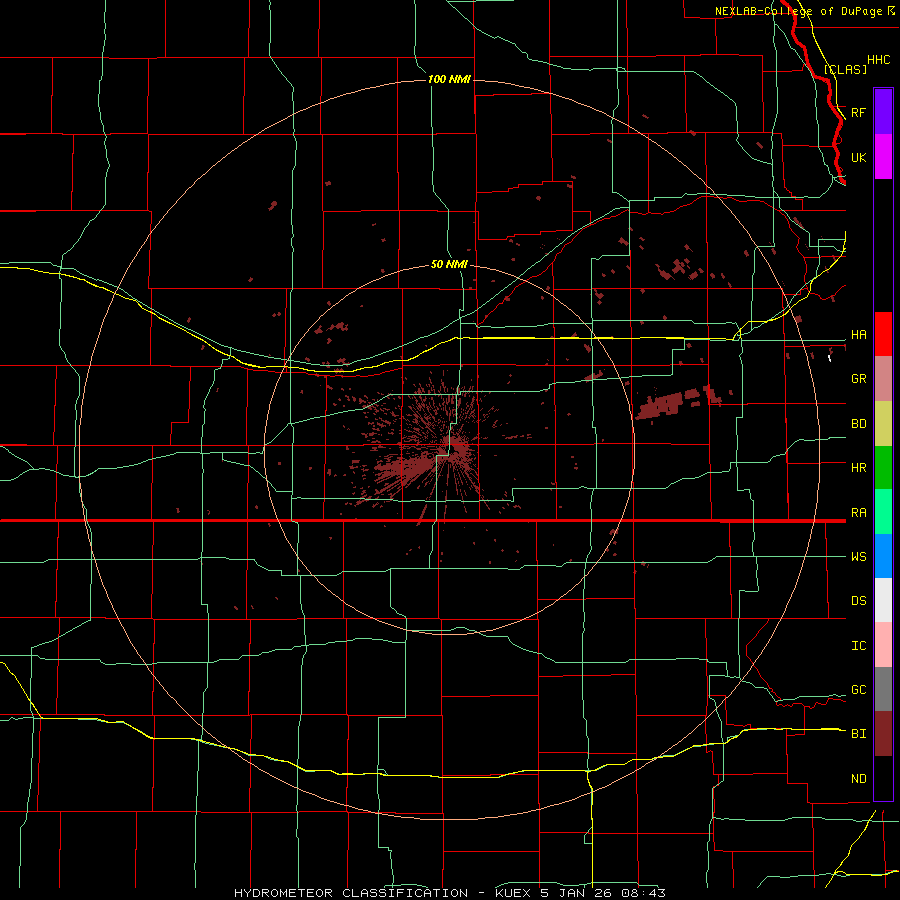Click the HR green color swatch
The width and height of the screenshot is (900, 900).
tap(883, 468)
